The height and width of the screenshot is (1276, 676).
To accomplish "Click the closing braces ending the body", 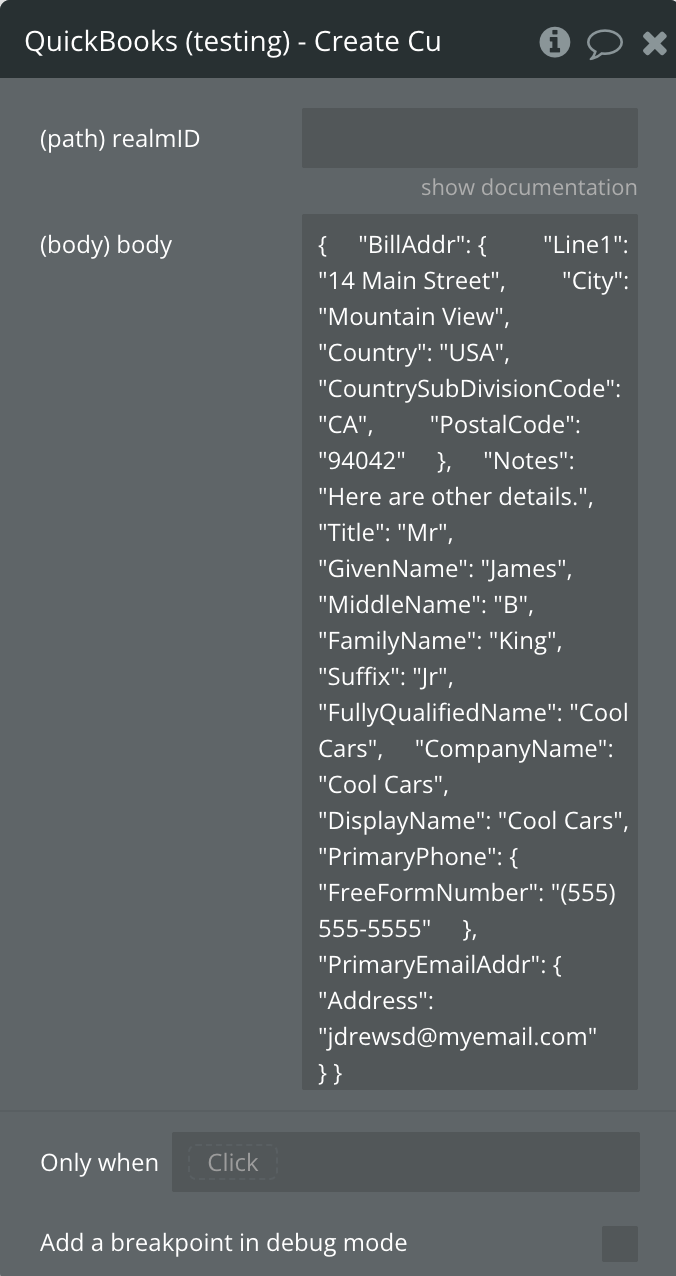I will (330, 1073).
